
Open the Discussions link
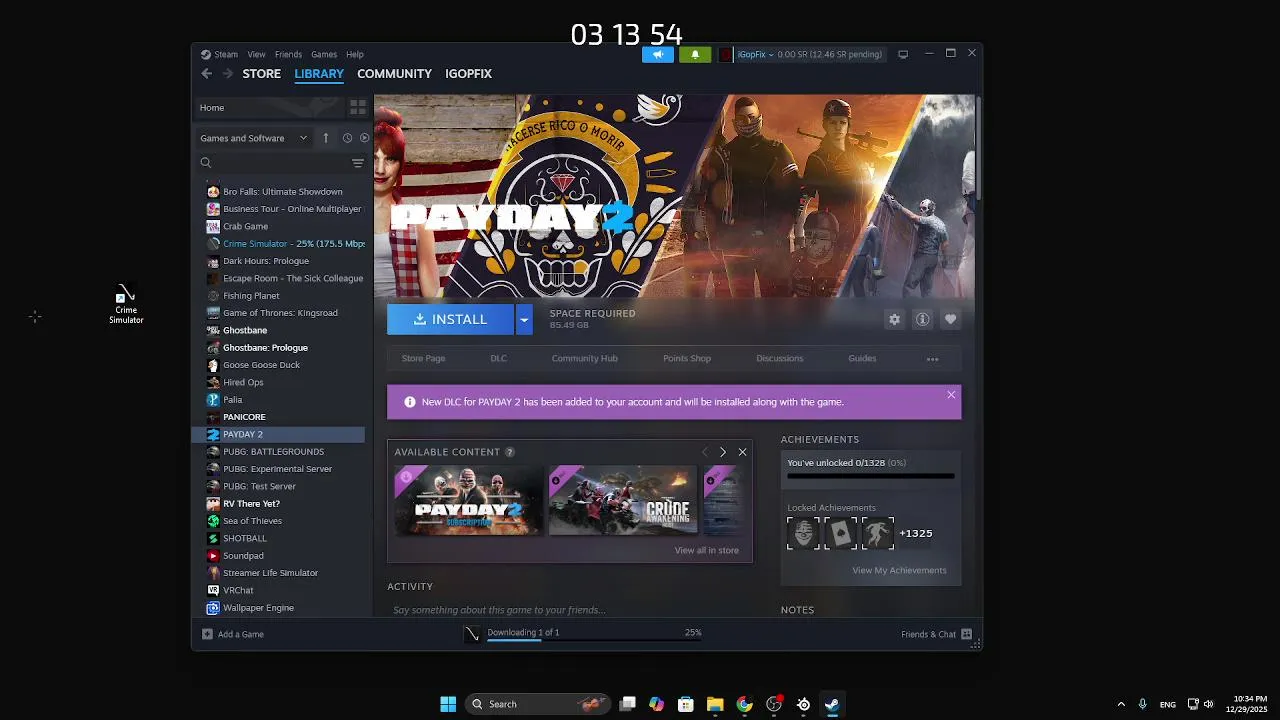[x=779, y=358]
